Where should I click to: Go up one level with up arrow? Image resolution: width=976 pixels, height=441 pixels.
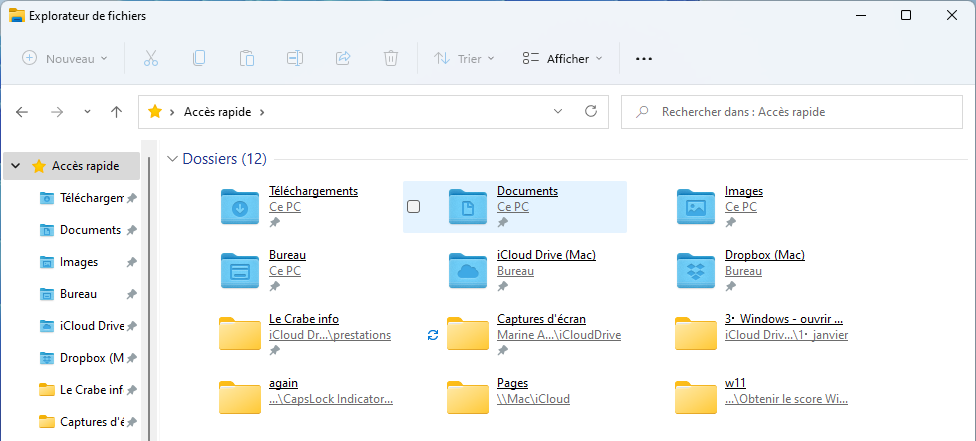point(116,112)
